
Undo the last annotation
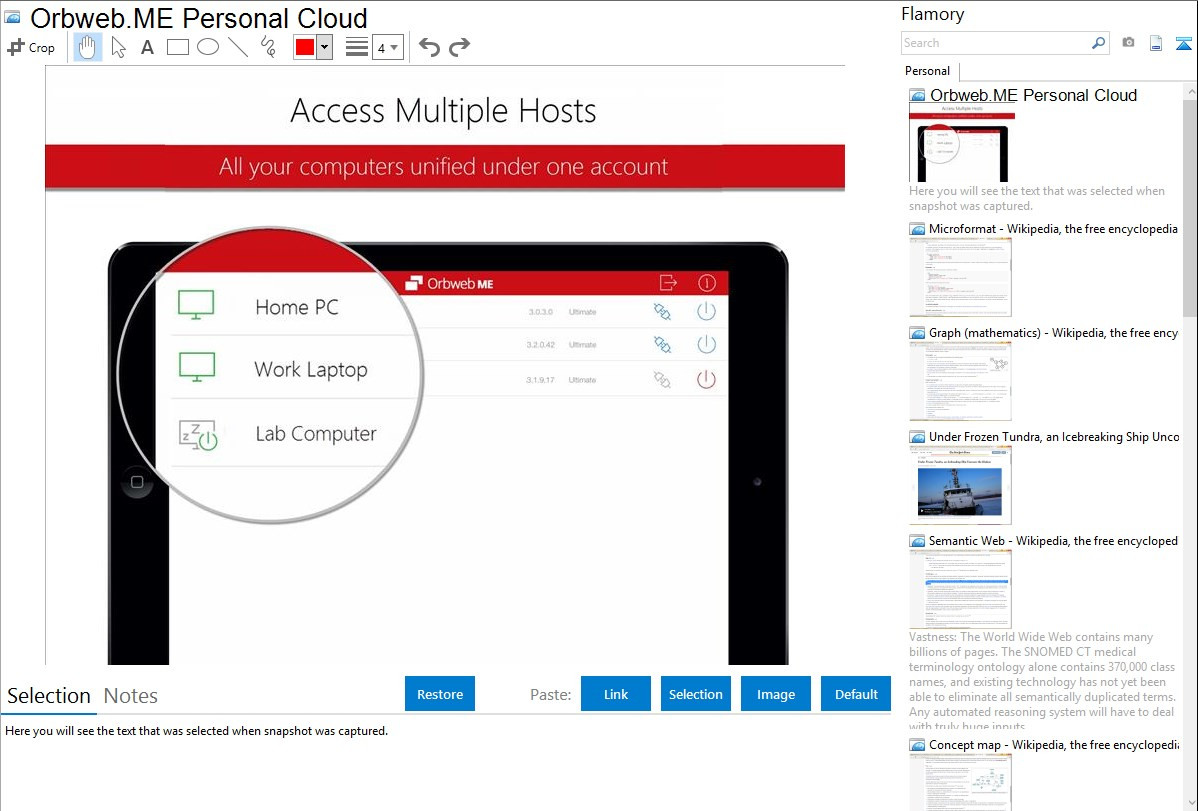[429, 47]
